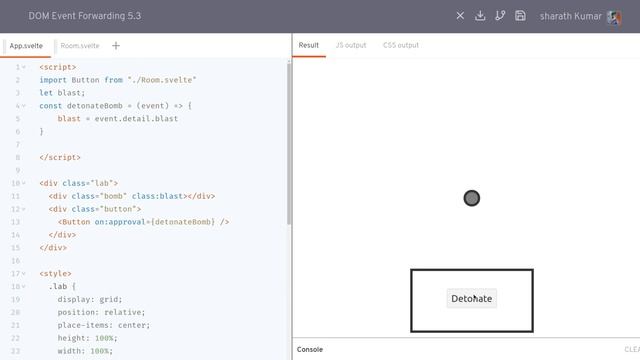The height and width of the screenshot is (360, 640).
Task: Click the opening <style> tag line
Action: pyautogui.click(x=56, y=273)
